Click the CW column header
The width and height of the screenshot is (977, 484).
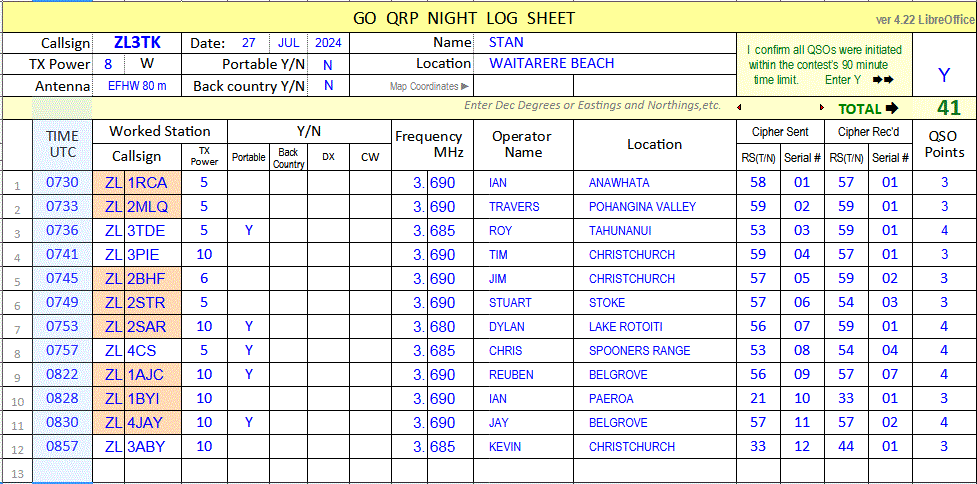(369, 157)
